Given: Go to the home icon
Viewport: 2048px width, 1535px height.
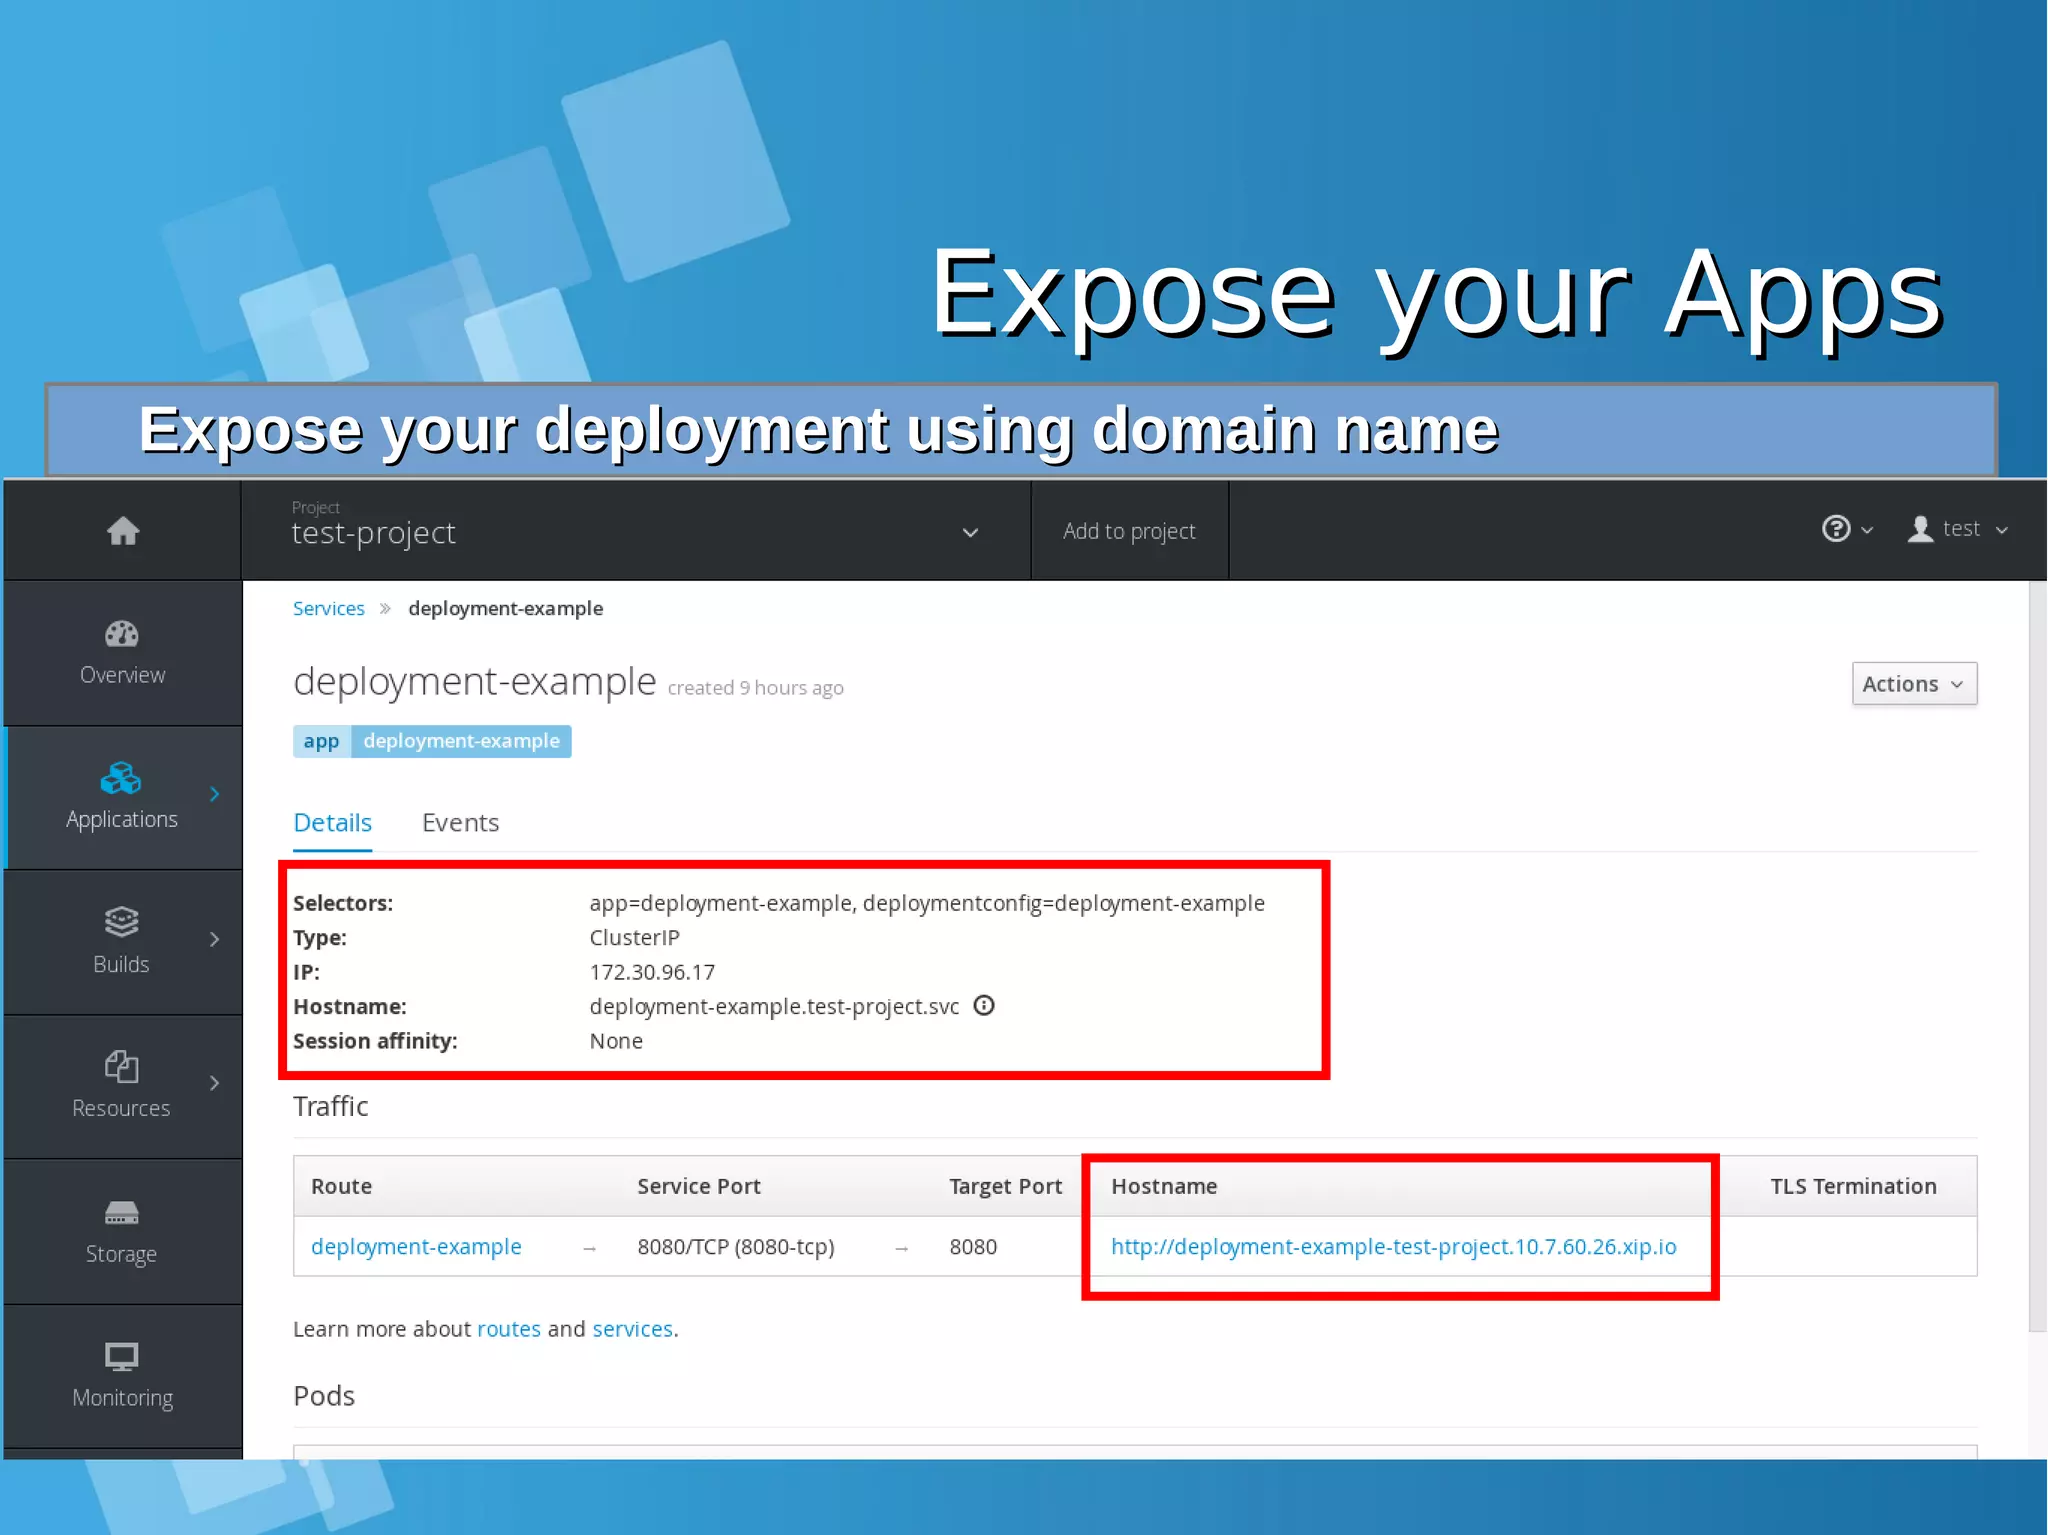Looking at the screenshot, I should pyautogui.click(x=123, y=531).
